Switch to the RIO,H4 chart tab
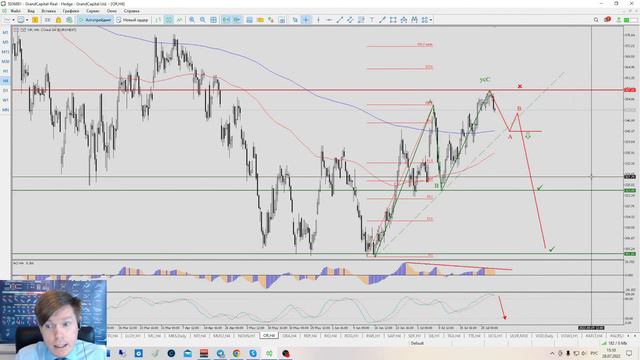 [331, 336]
